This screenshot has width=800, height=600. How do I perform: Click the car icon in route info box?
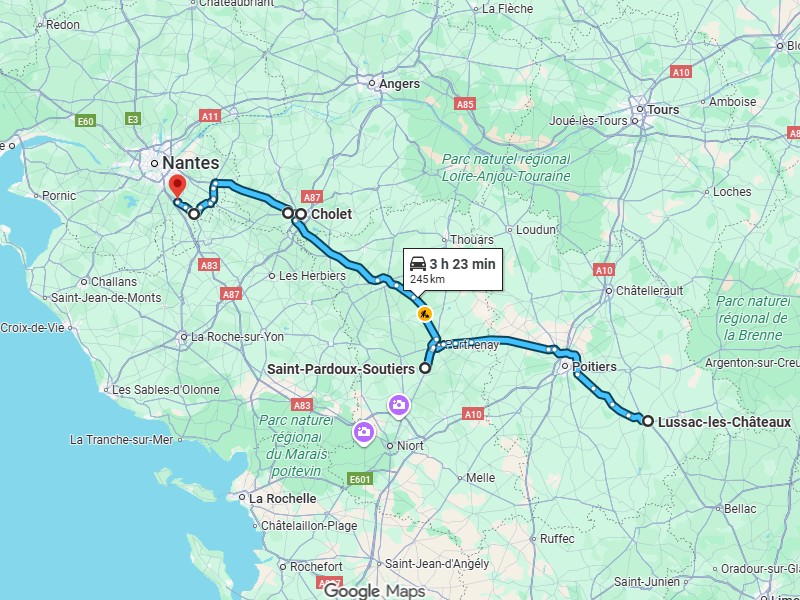pyautogui.click(x=418, y=264)
